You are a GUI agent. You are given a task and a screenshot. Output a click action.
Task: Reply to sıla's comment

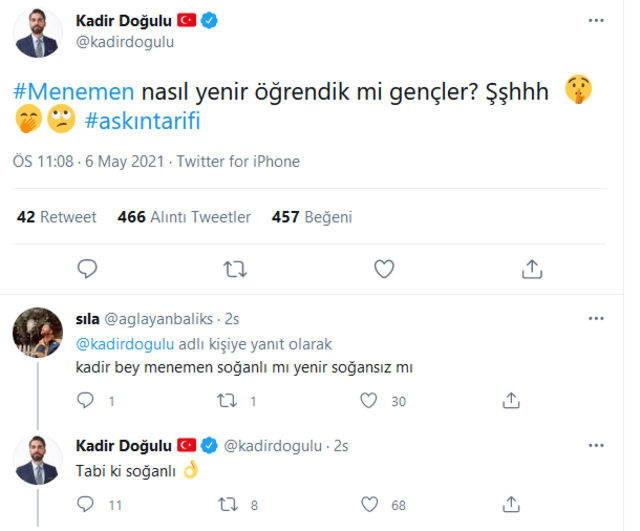tap(87, 400)
